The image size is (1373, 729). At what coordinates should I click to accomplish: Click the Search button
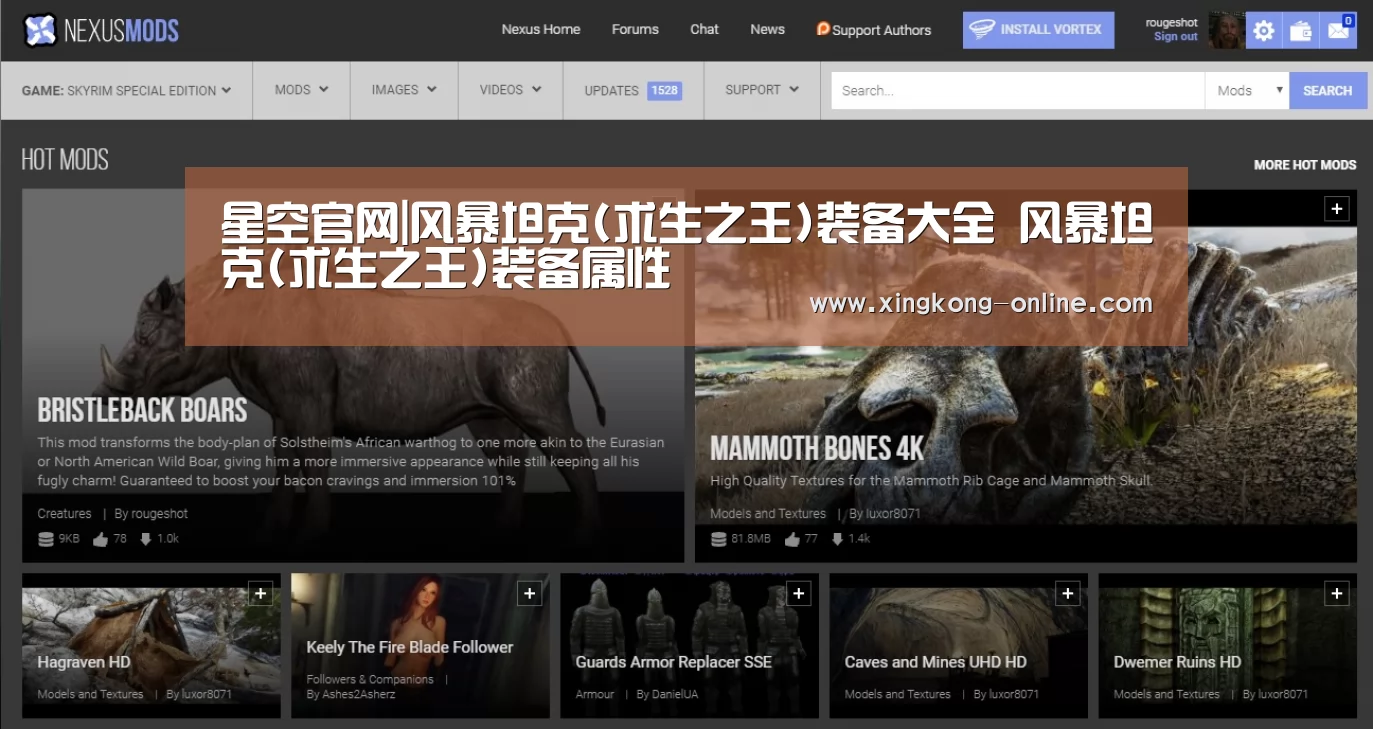pyautogui.click(x=1328, y=90)
